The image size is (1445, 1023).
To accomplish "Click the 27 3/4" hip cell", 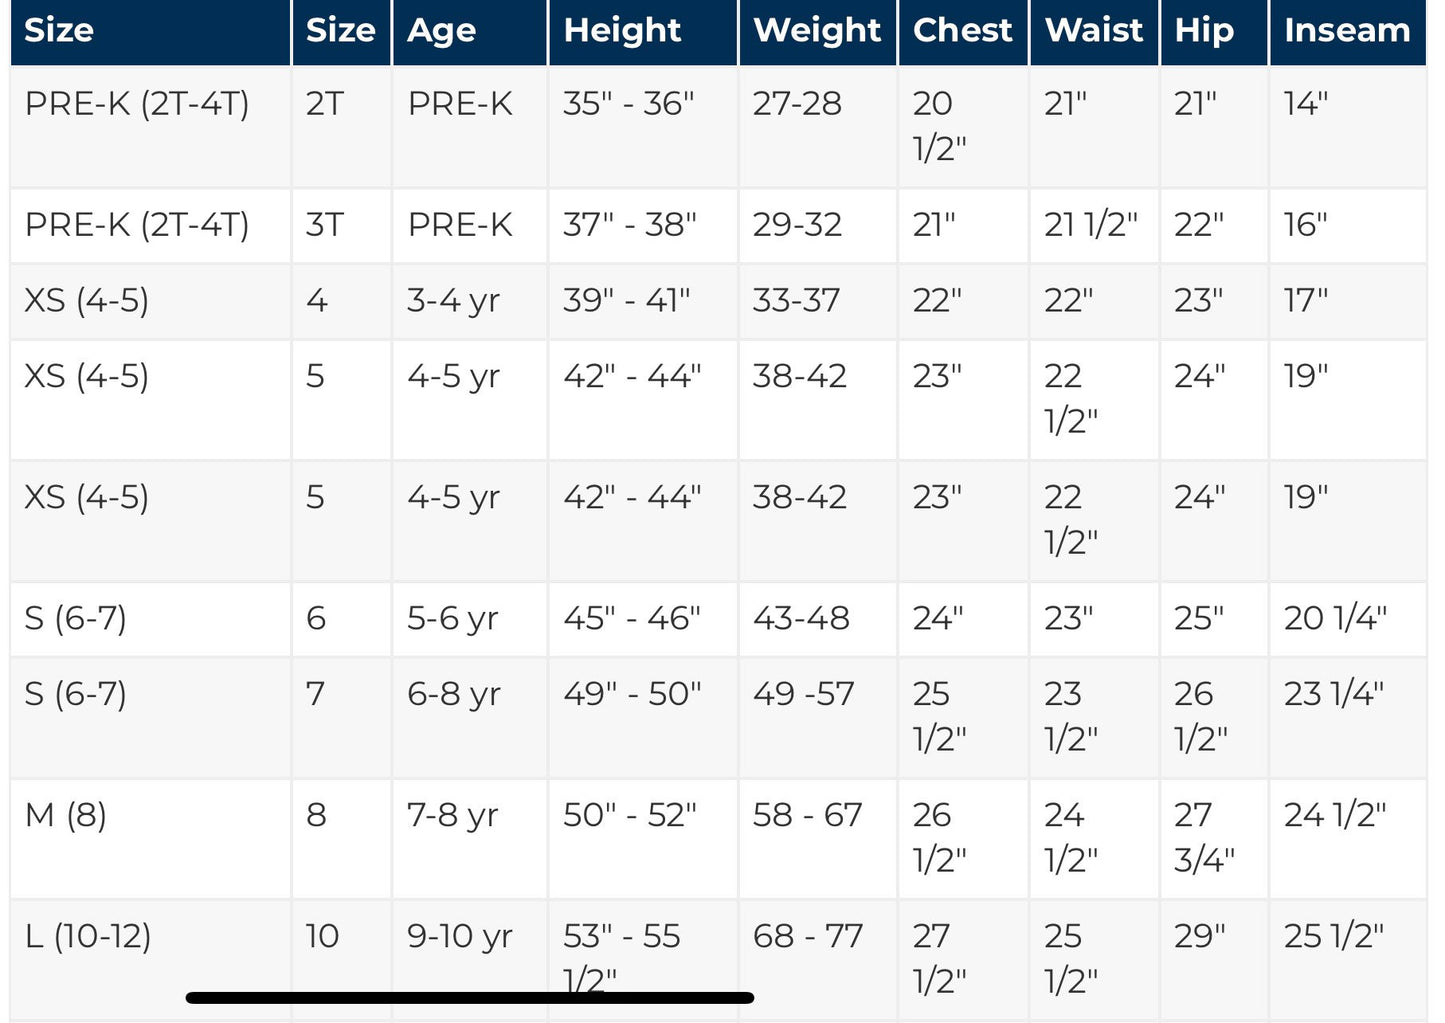I will (1204, 837).
